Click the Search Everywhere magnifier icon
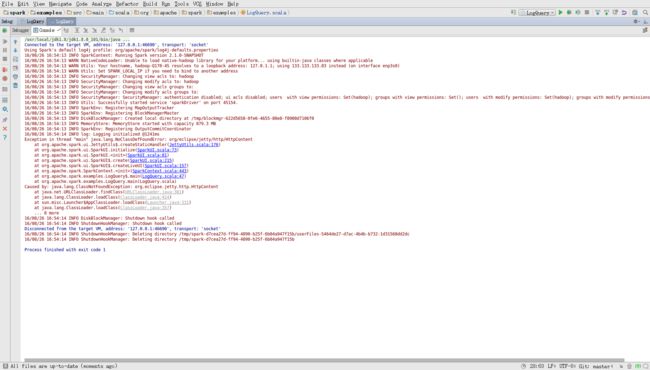This screenshot has height=370, width=650. click(x=645, y=12)
